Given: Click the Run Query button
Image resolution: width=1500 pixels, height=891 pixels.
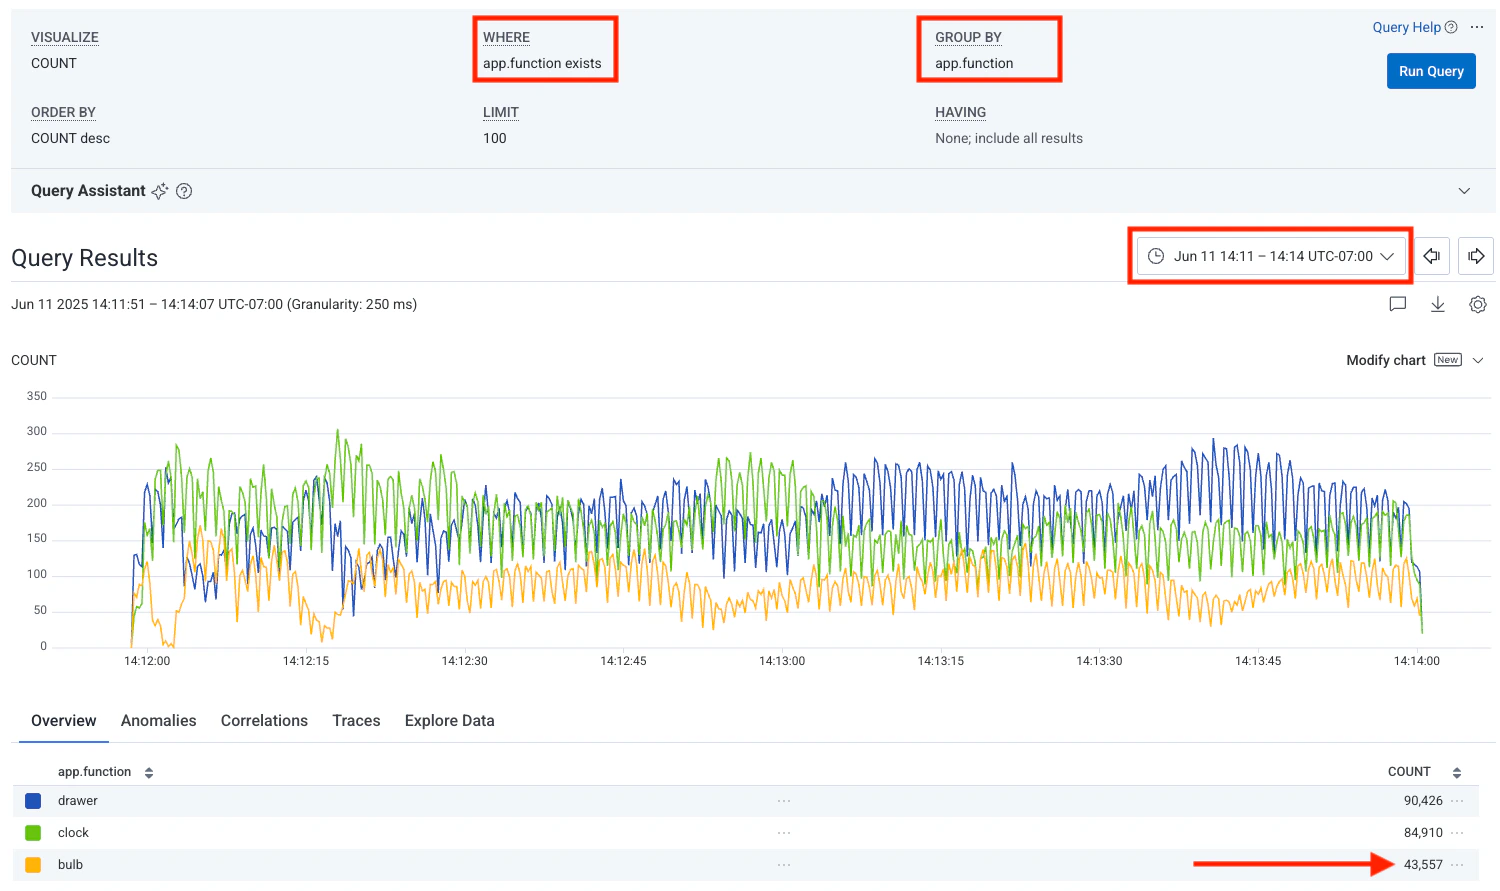Looking at the screenshot, I should 1431,71.
